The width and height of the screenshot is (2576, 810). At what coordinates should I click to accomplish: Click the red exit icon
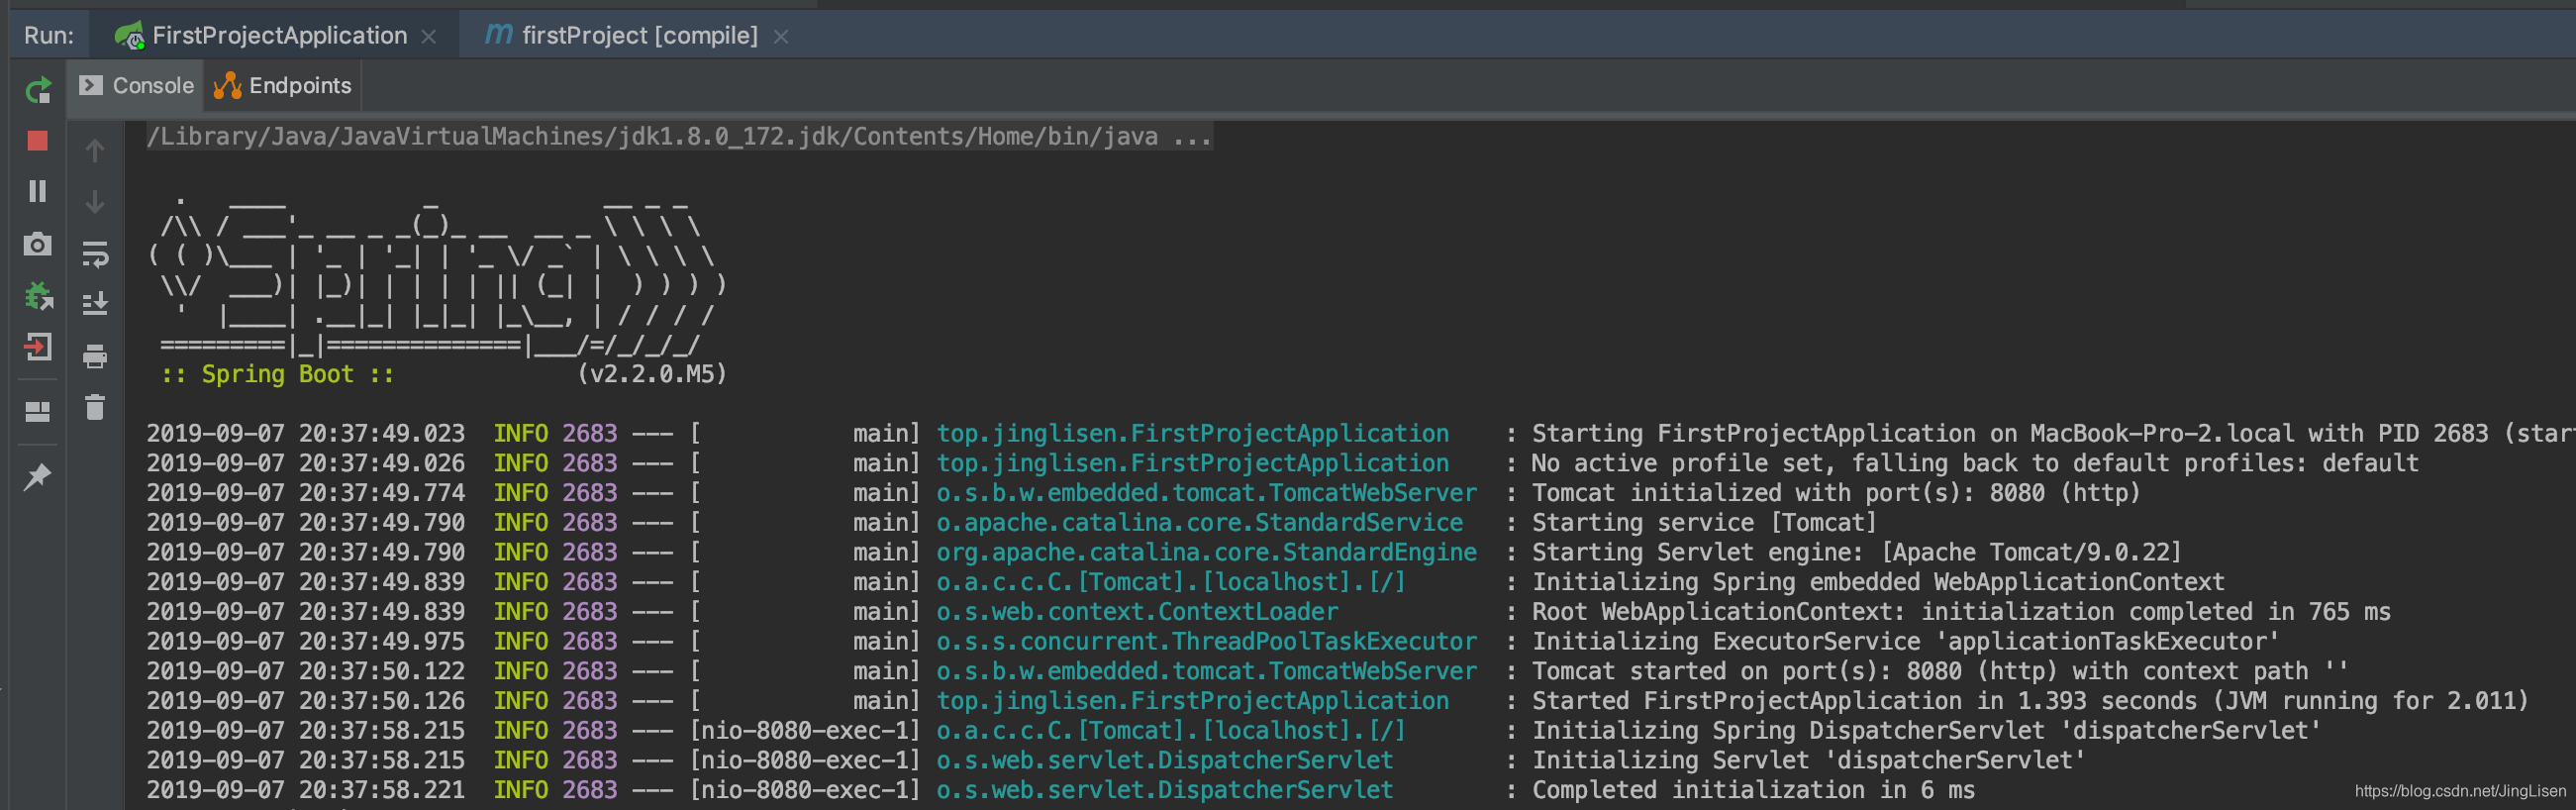[38, 347]
